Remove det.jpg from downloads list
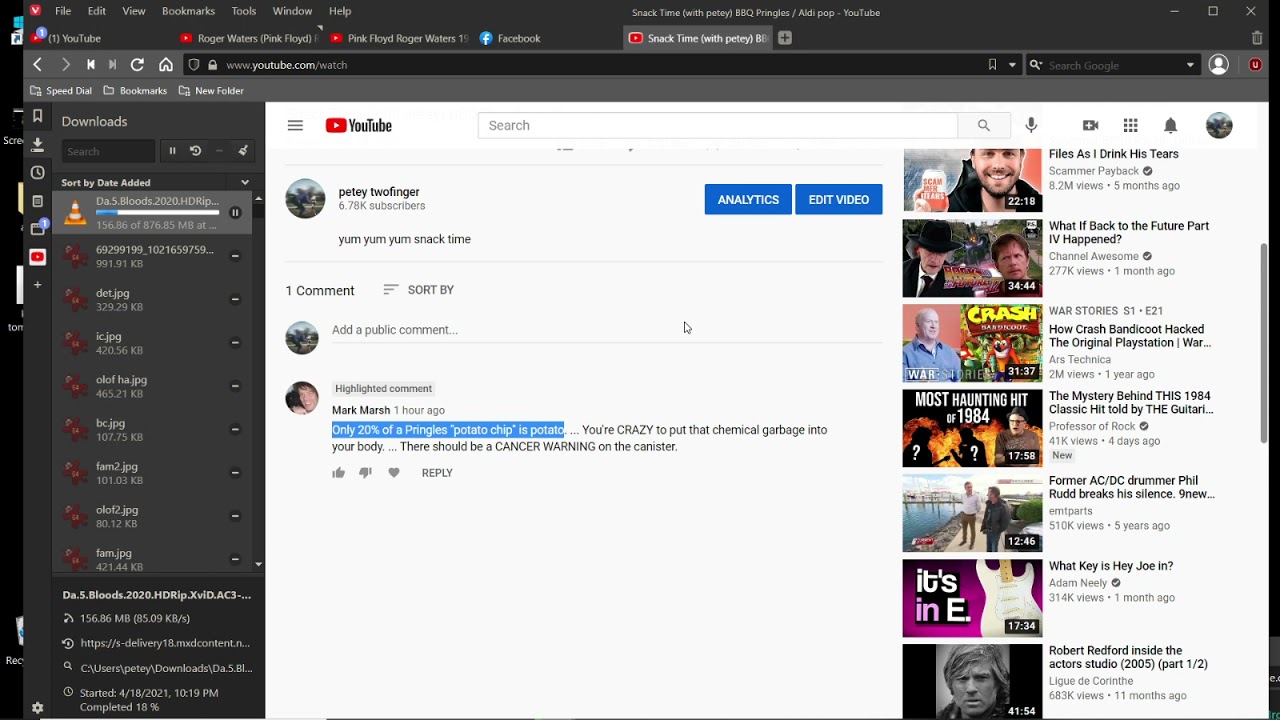This screenshot has height=720, width=1280. pyautogui.click(x=235, y=299)
